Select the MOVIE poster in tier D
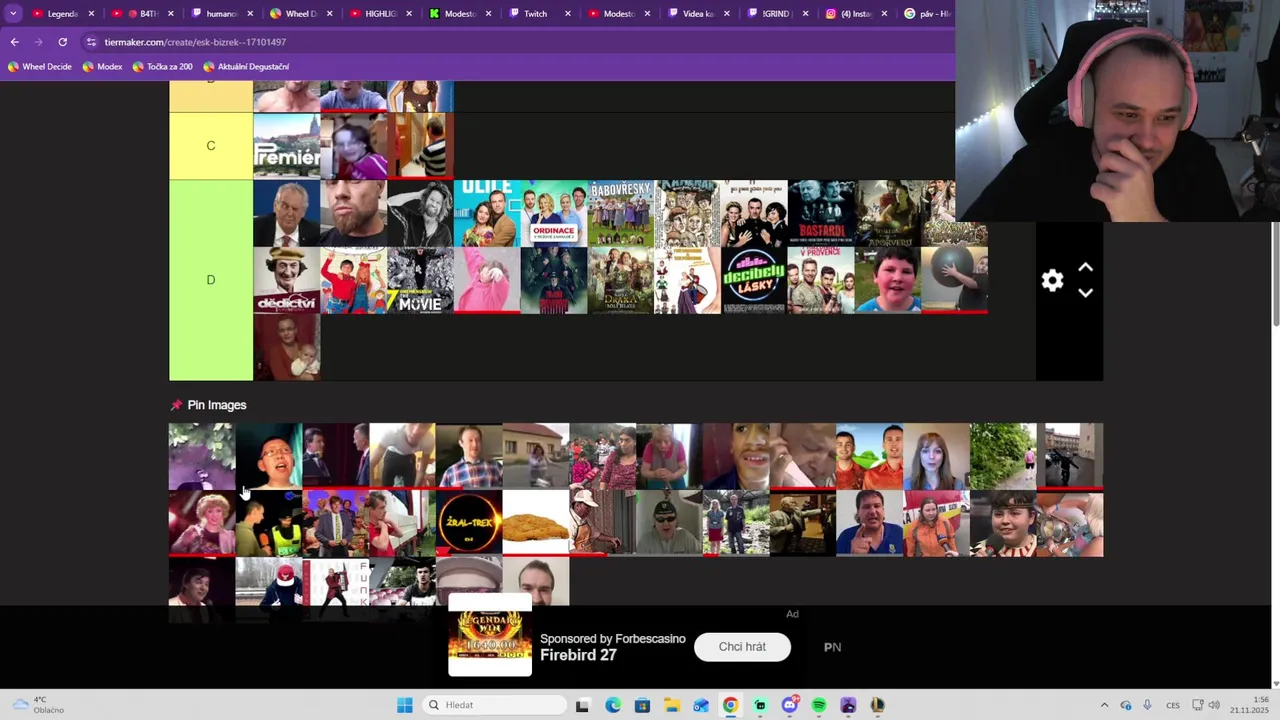This screenshot has width=1280, height=720. pyautogui.click(x=420, y=280)
